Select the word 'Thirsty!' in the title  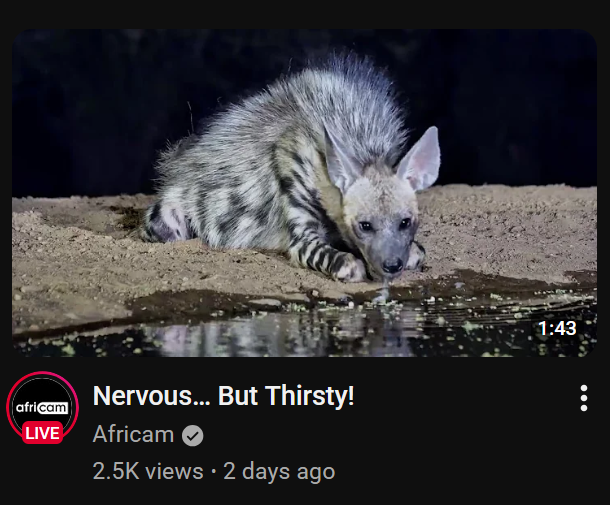coord(310,396)
